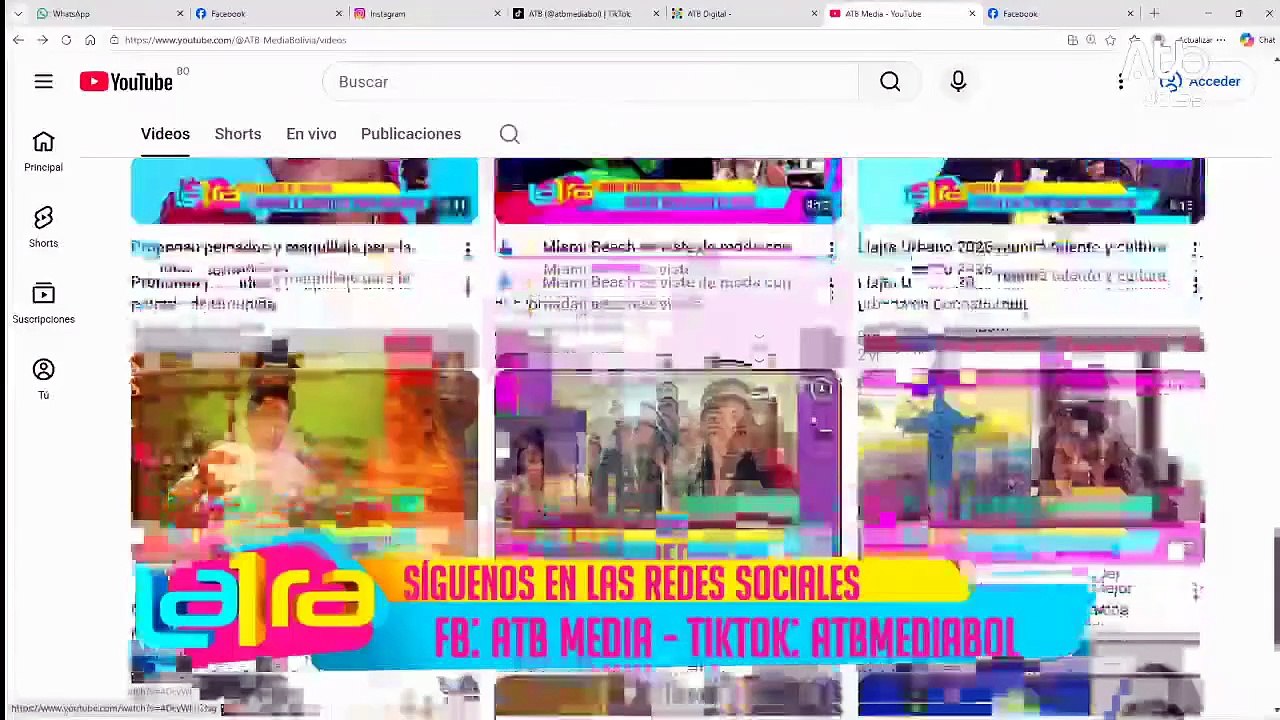Click the Acceder sign-in button

[x=1202, y=82]
